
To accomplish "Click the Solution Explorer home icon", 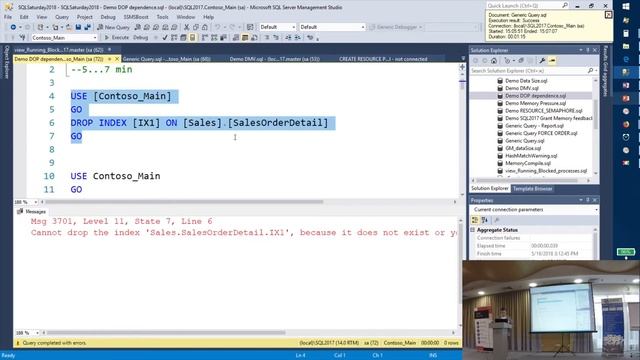I will click(x=494, y=60).
